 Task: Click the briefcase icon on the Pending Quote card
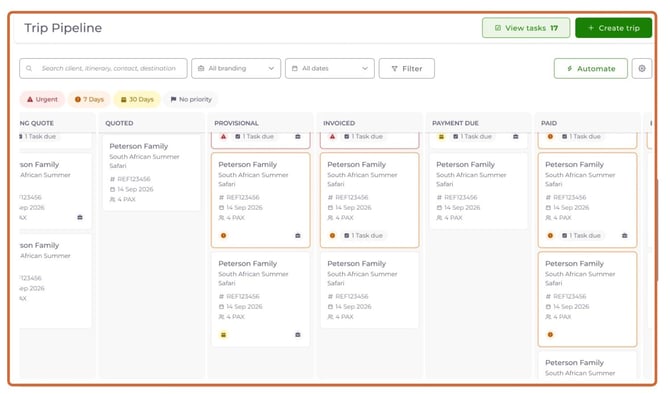(80, 217)
